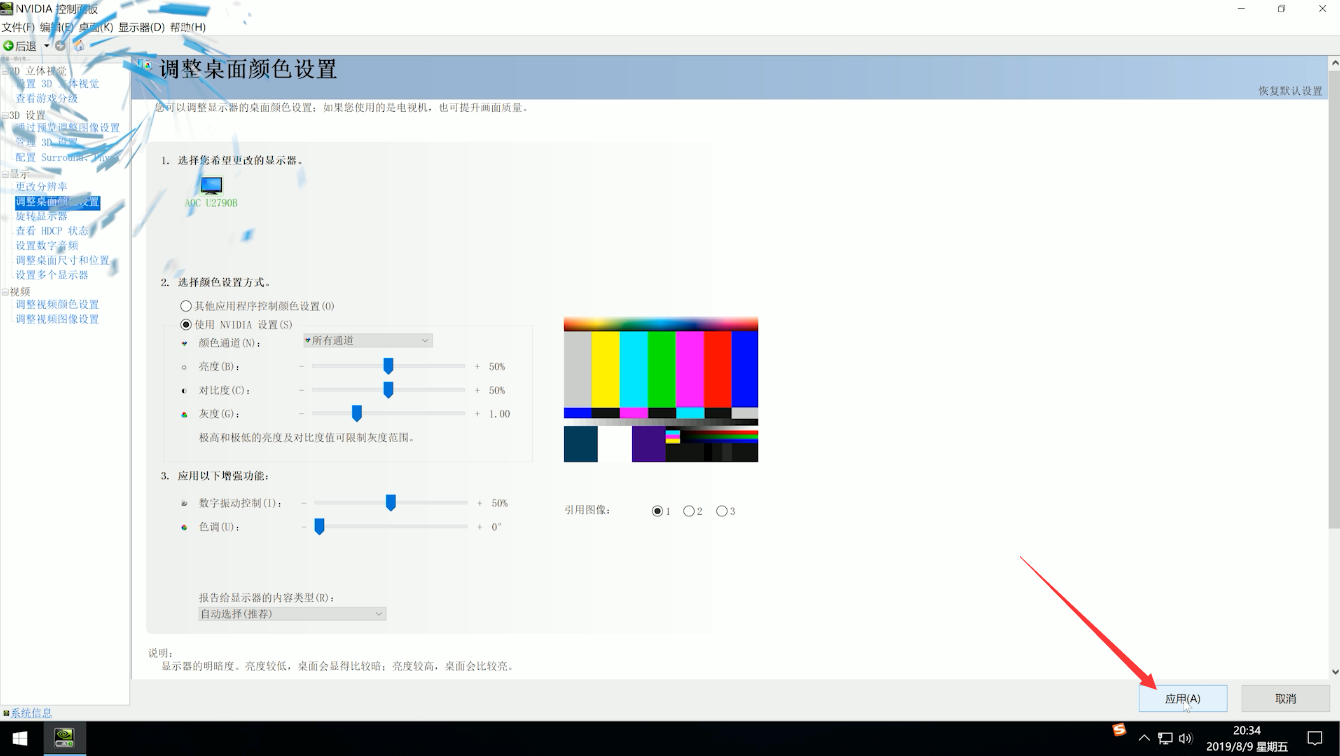Open 调整视频颜色设置 in the tree

tap(57, 305)
